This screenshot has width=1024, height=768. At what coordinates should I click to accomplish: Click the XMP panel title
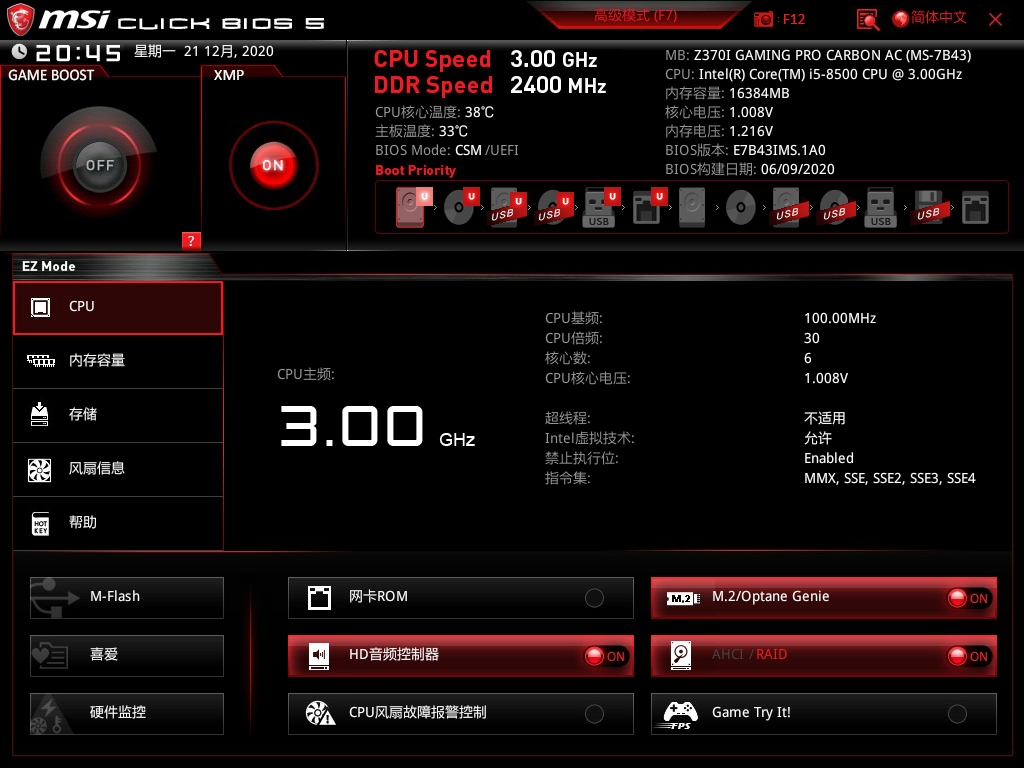coord(229,75)
